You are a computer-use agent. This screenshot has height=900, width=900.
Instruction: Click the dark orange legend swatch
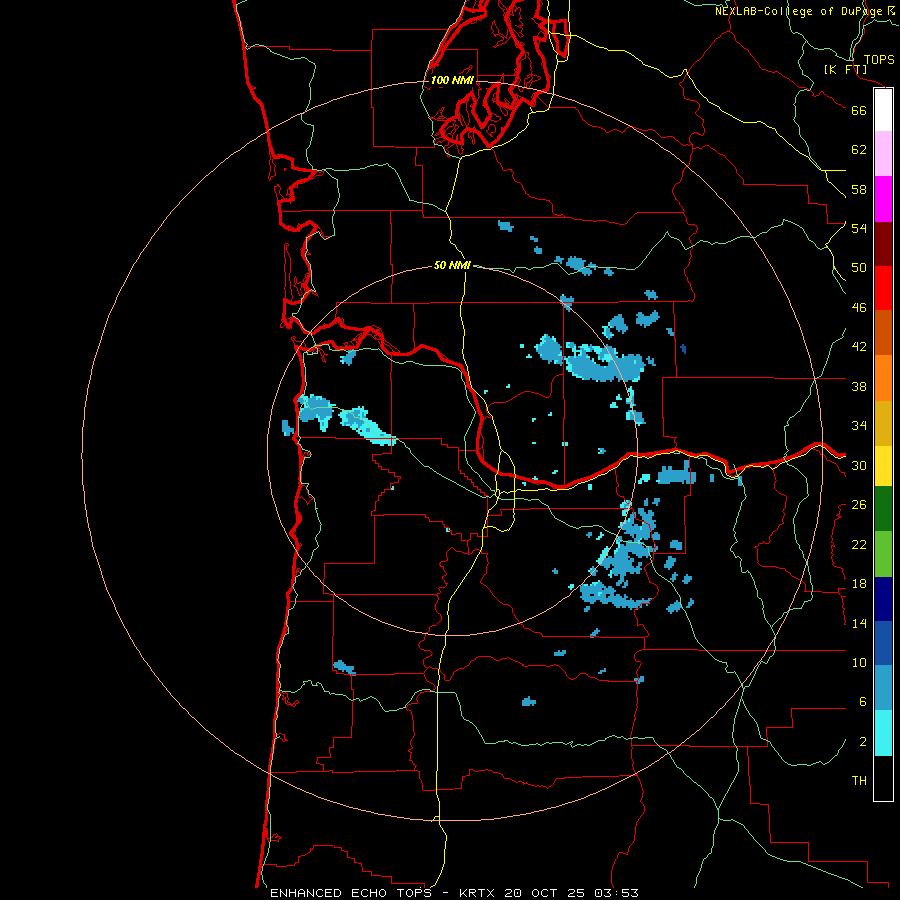tap(883, 333)
